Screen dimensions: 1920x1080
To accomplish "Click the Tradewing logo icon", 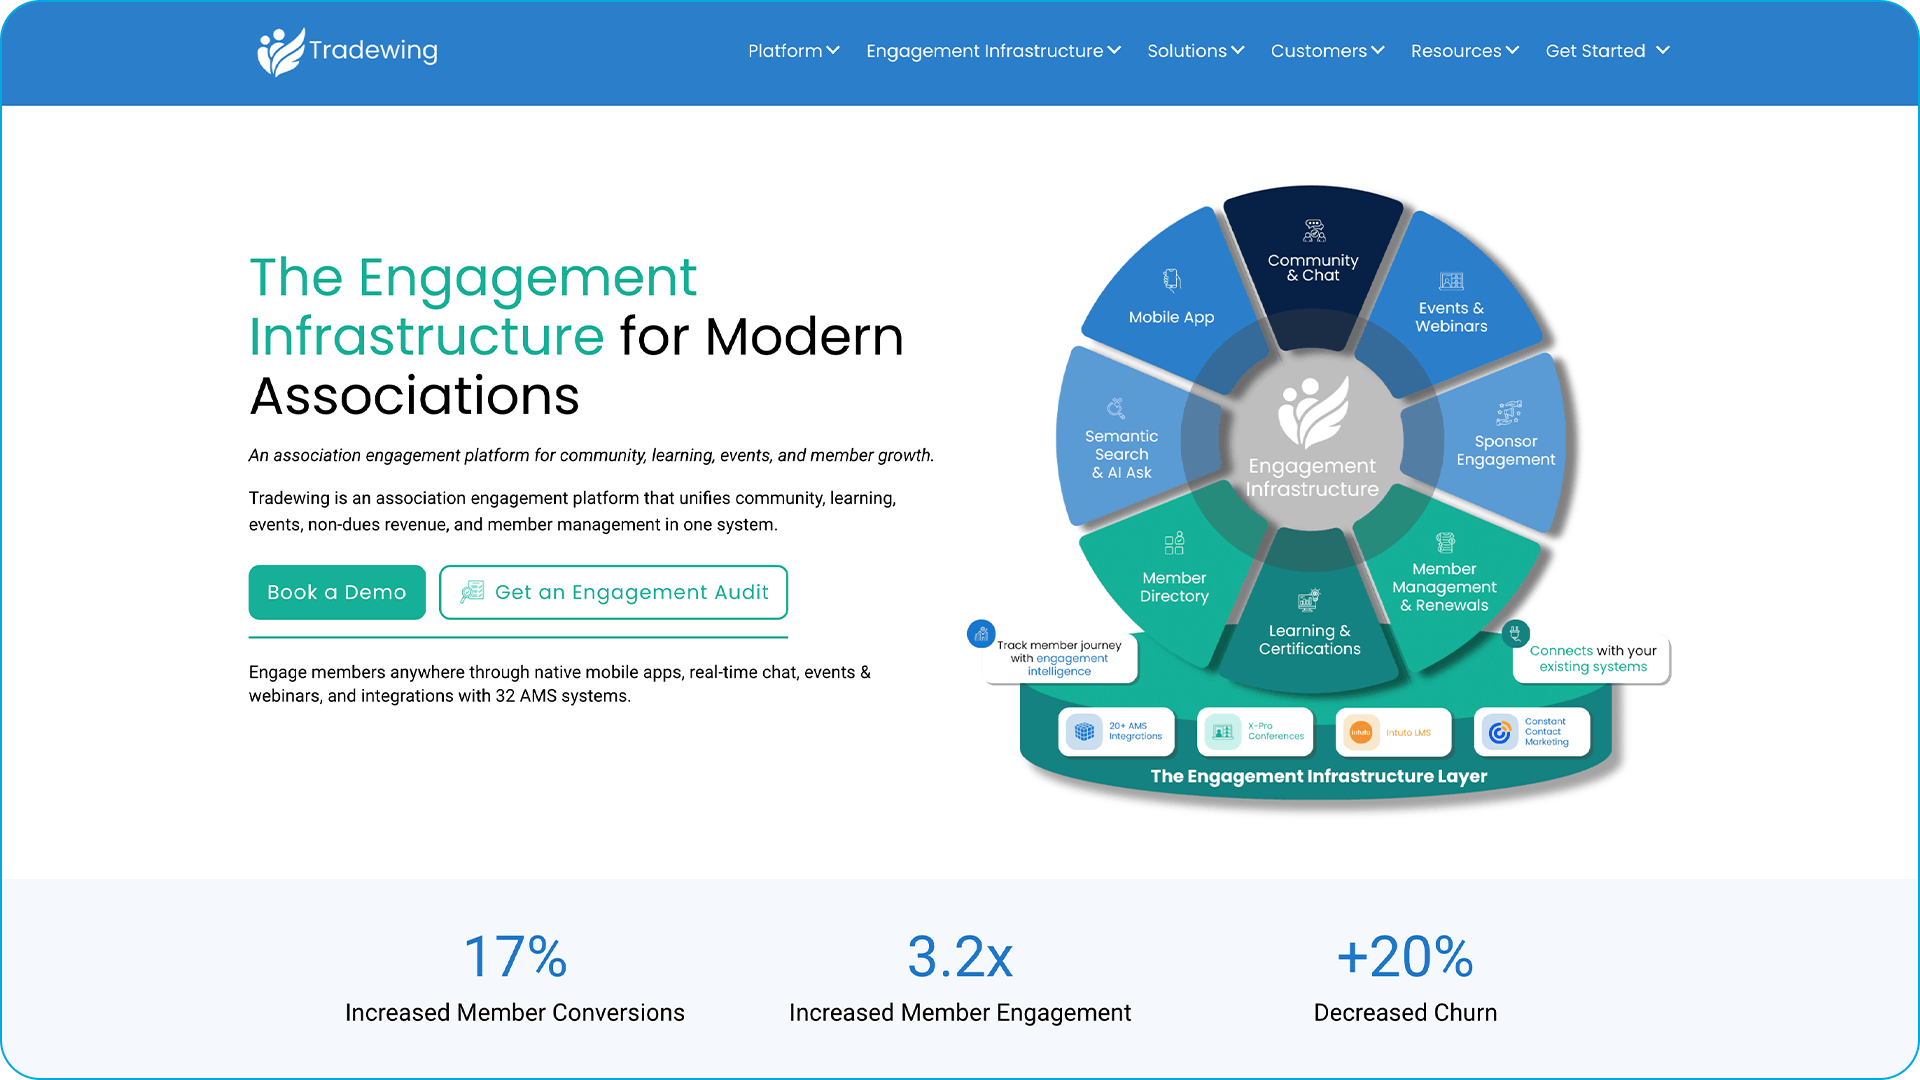I will click(281, 52).
